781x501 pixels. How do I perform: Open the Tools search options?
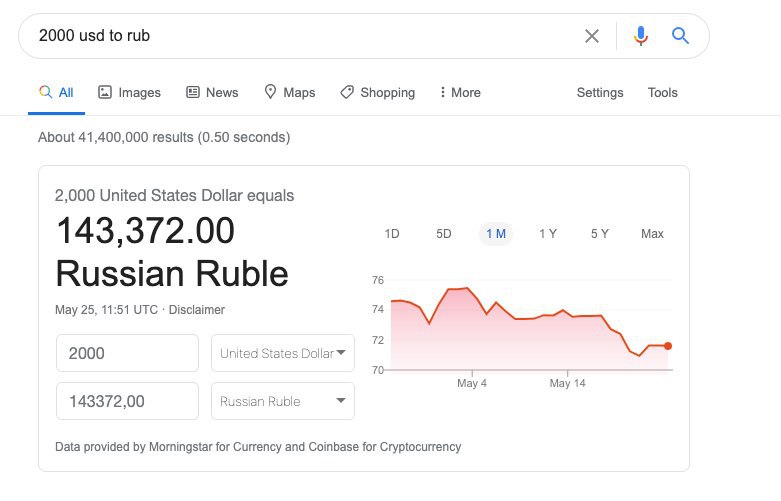[662, 93]
